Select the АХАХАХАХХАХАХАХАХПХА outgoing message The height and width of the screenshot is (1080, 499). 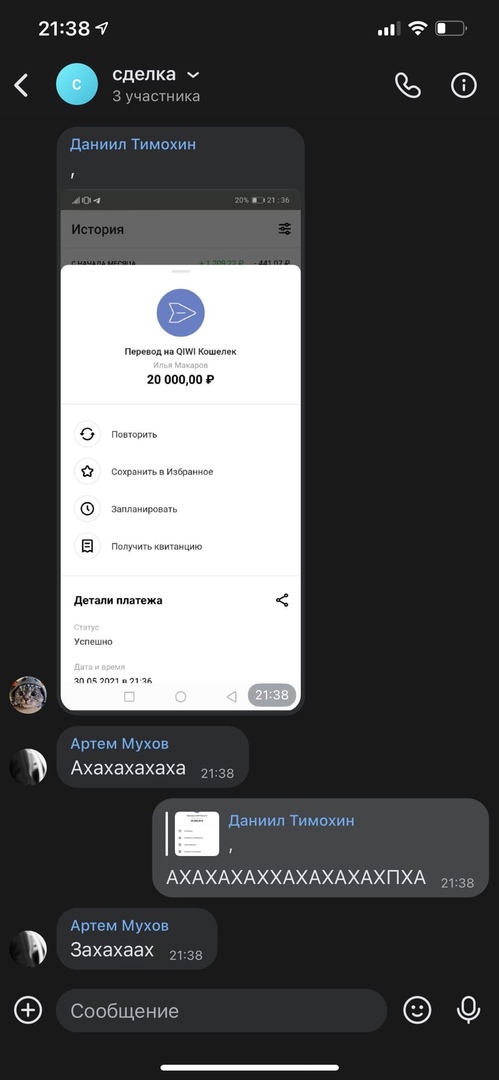click(320, 847)
